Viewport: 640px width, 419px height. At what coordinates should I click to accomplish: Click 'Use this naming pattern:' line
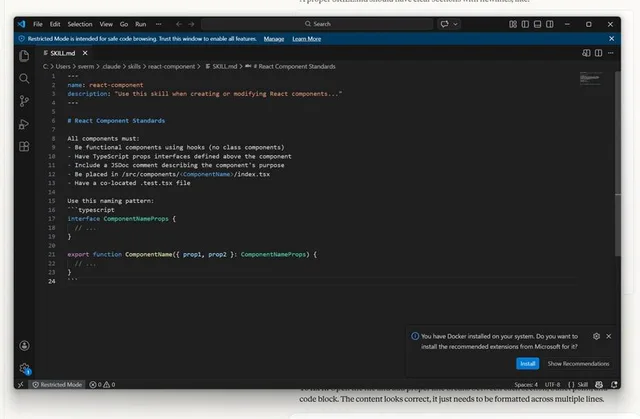coord(111,201)
